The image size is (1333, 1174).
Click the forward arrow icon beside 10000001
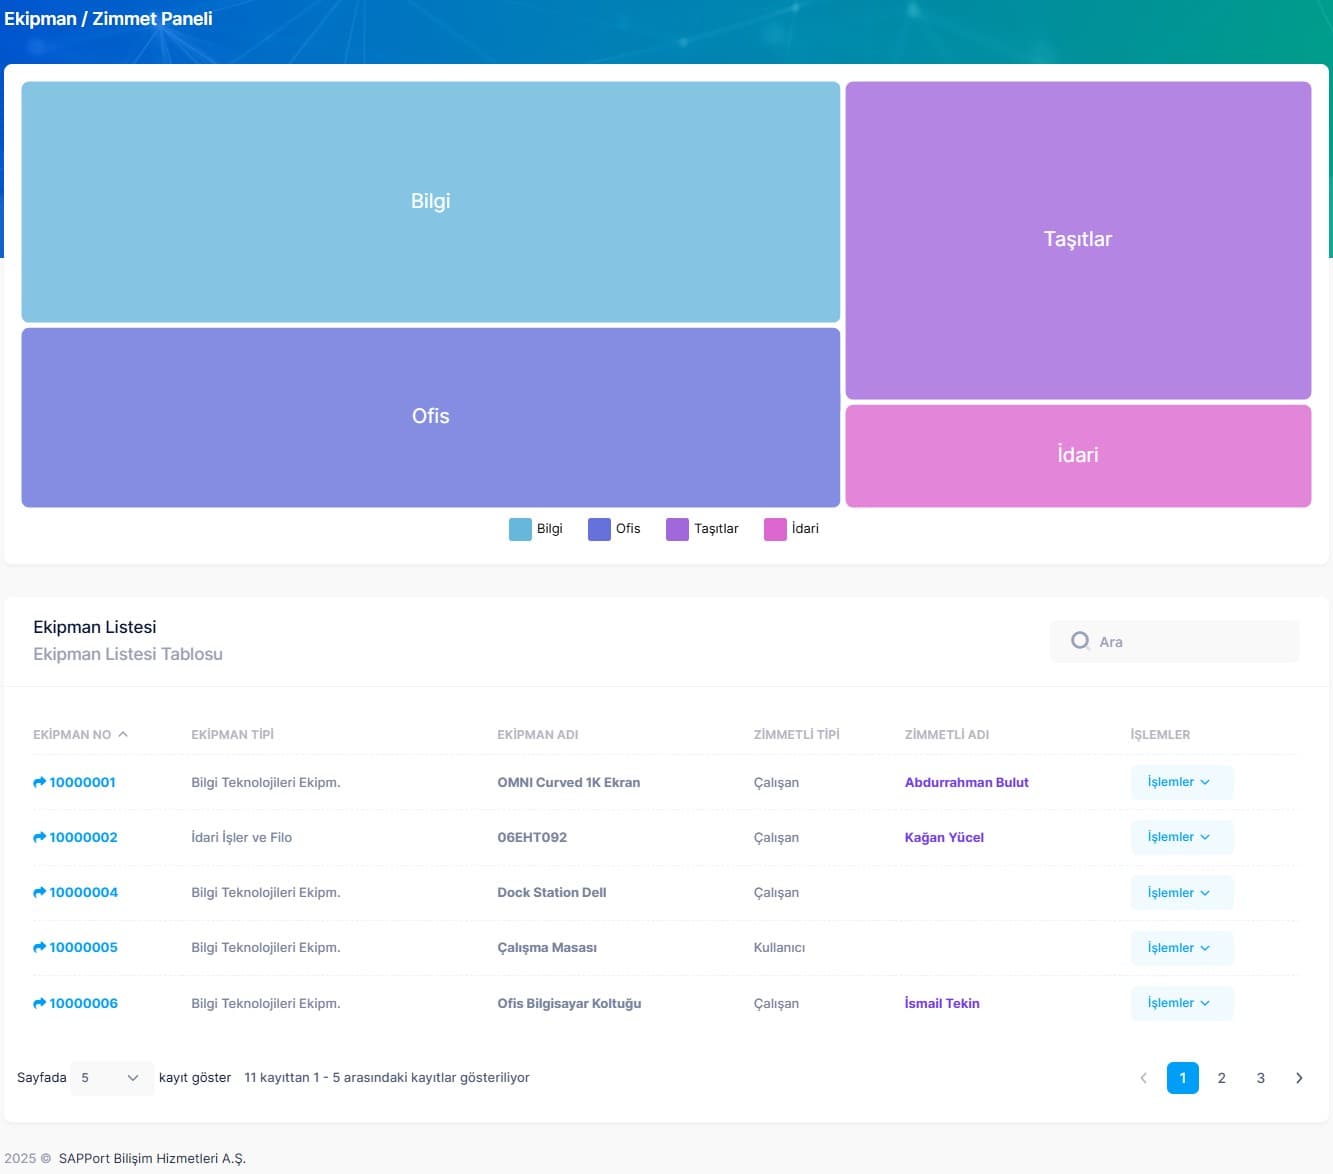tap(40, 782)
